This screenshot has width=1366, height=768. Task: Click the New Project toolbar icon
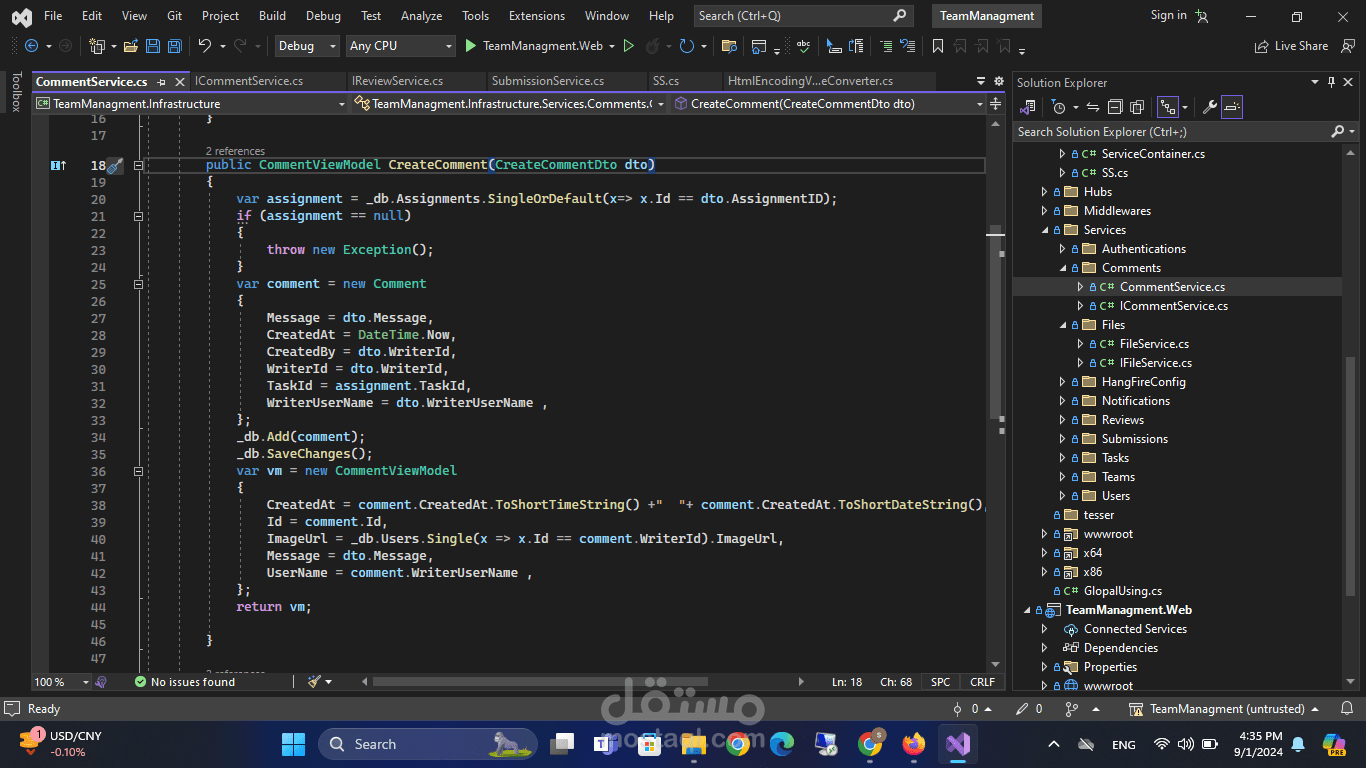tap(97, 46)
